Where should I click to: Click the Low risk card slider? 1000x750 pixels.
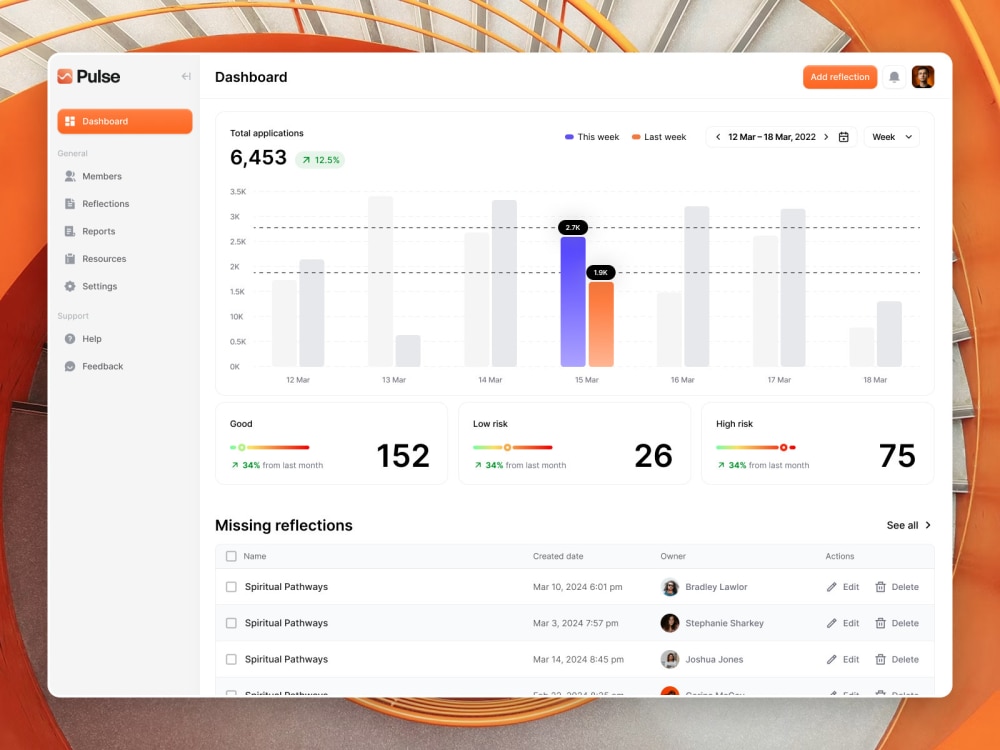[x=513, y=448]
